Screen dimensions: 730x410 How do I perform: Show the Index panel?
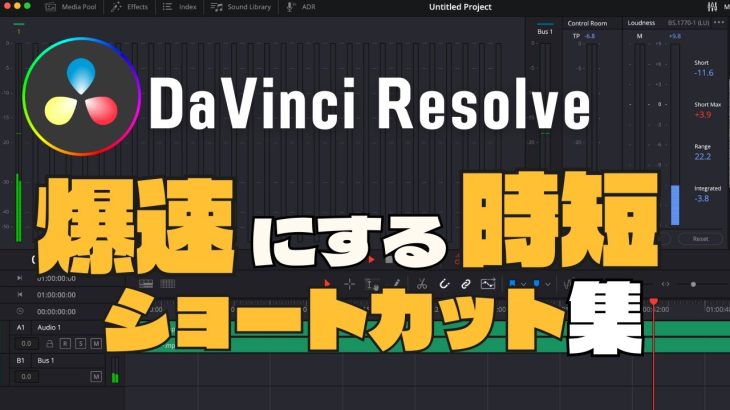[x=179, y=7]
